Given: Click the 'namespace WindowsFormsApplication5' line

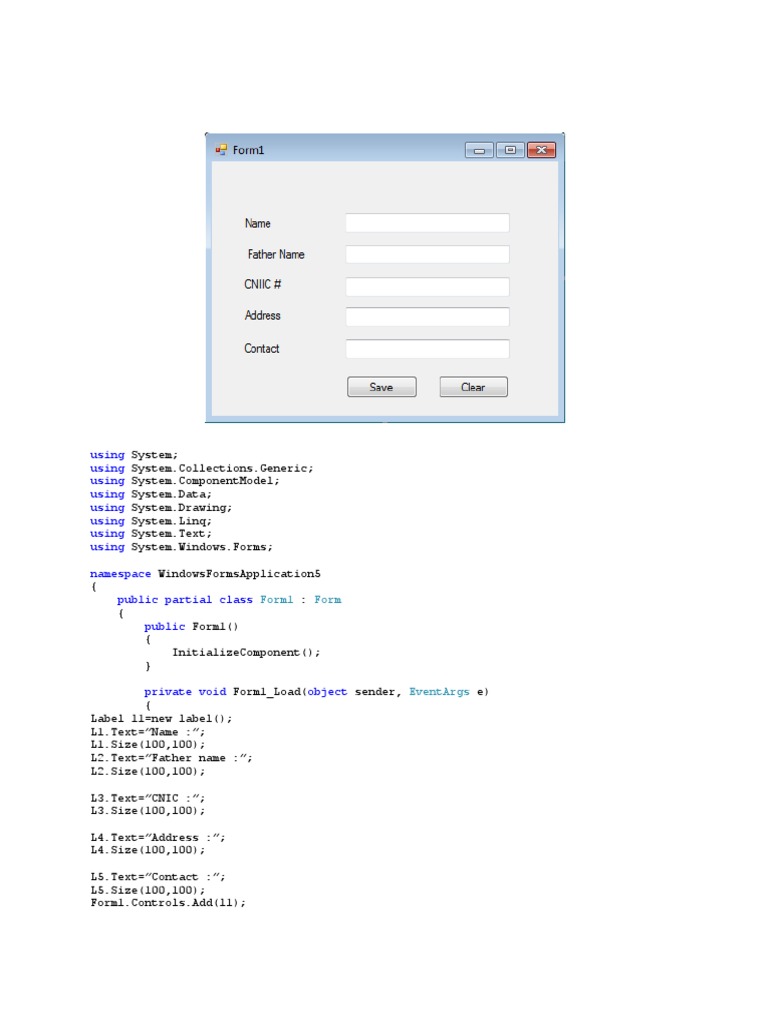Looking at the screenshot, I should pos(206,574).
